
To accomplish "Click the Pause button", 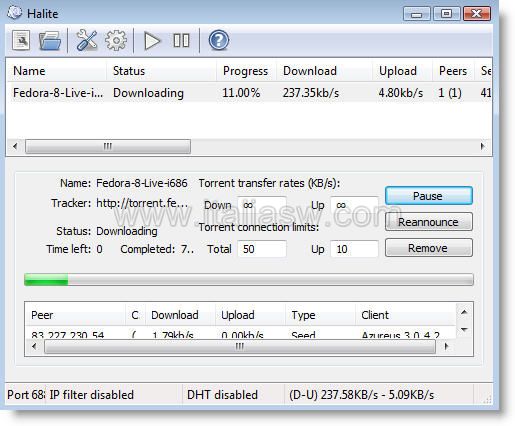I will tap(429, 196).
